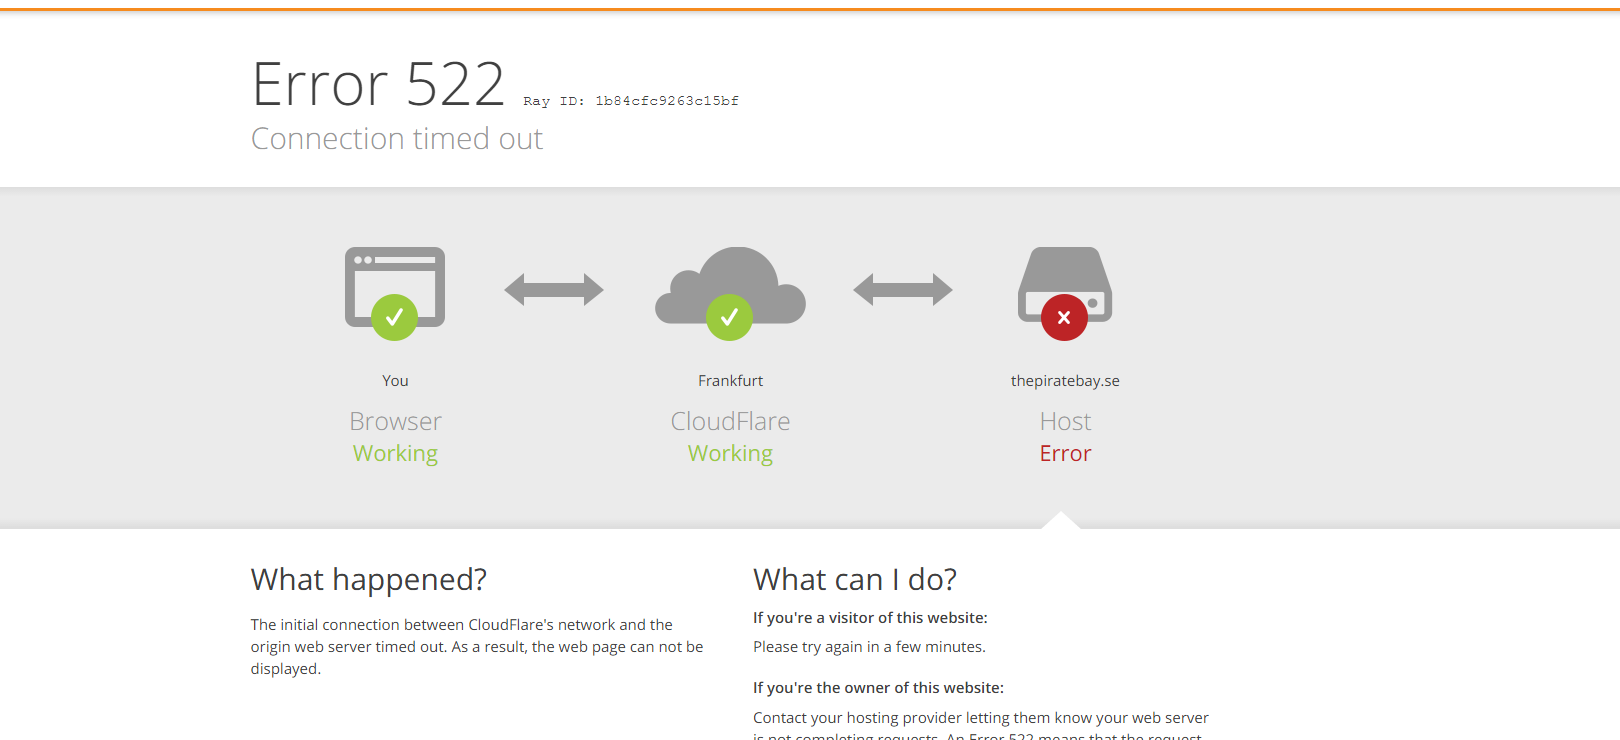Click 'If you're a visitor of this website:'
Image resolution: width=1620 pixels, height=740 pixels.
tap(870, 618)
